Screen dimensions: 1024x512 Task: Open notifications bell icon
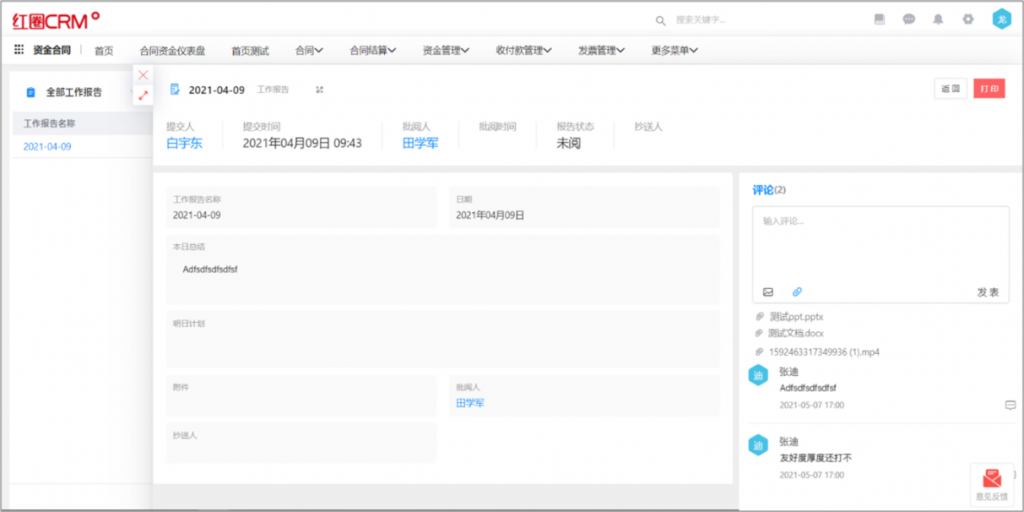[x=938, y=19]
